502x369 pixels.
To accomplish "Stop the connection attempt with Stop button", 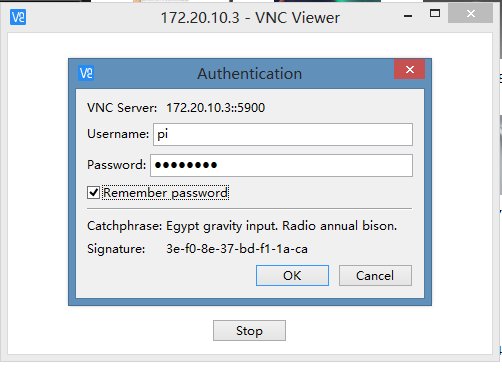I will click(249, 331).
